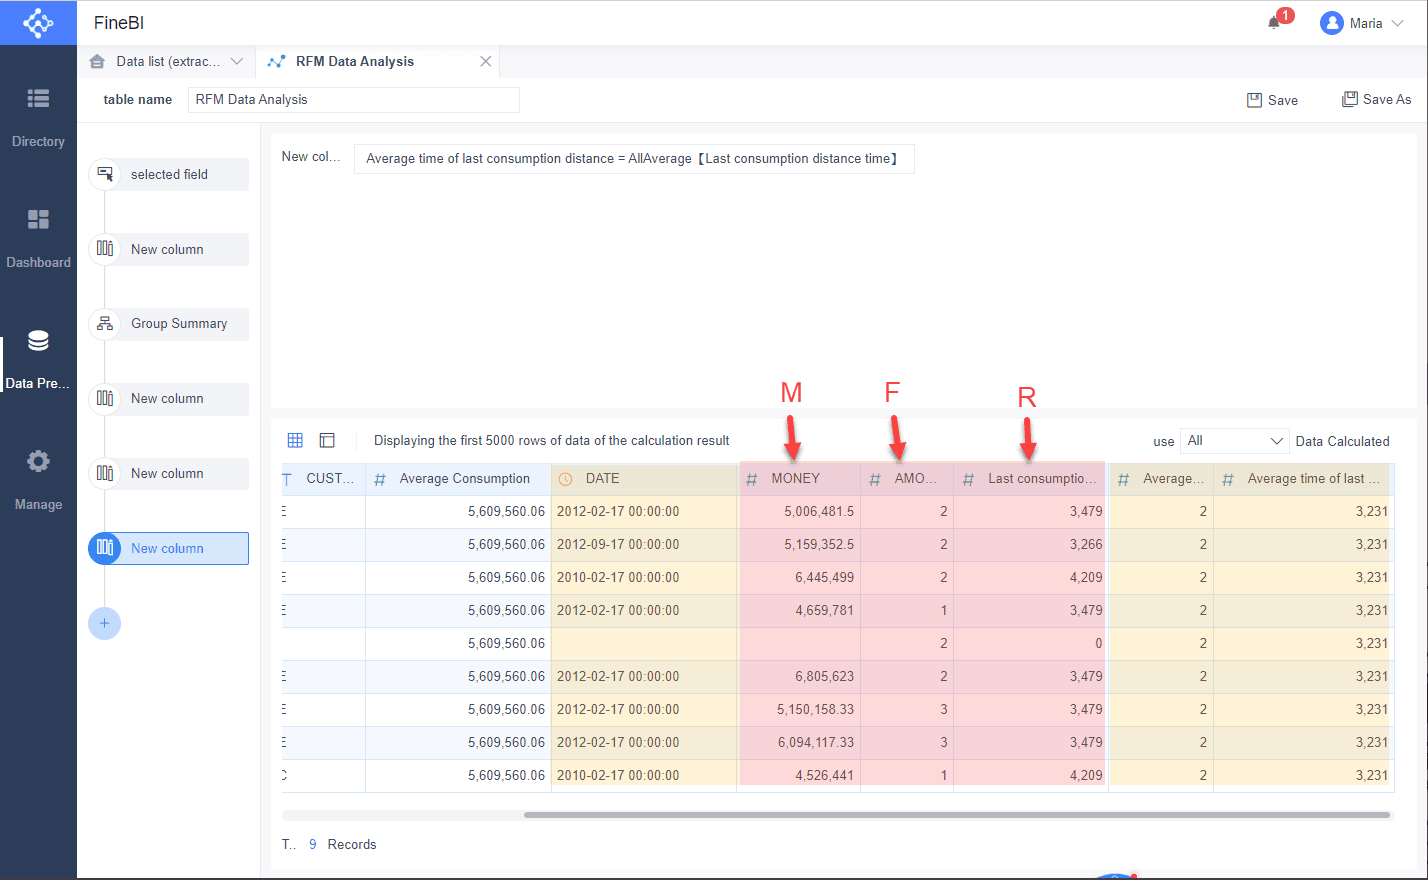Select the 'selected field' step
This screenshot has width=1428, height=880.
click(x=169, y=174)
